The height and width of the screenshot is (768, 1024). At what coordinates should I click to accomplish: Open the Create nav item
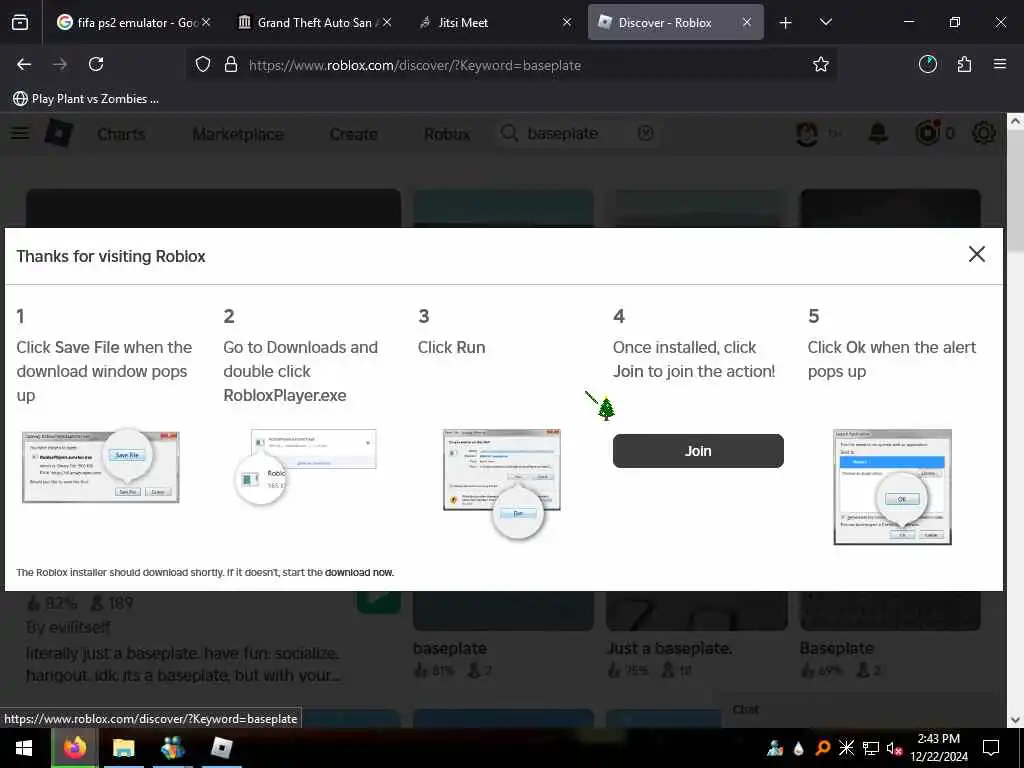pos(353,134)
